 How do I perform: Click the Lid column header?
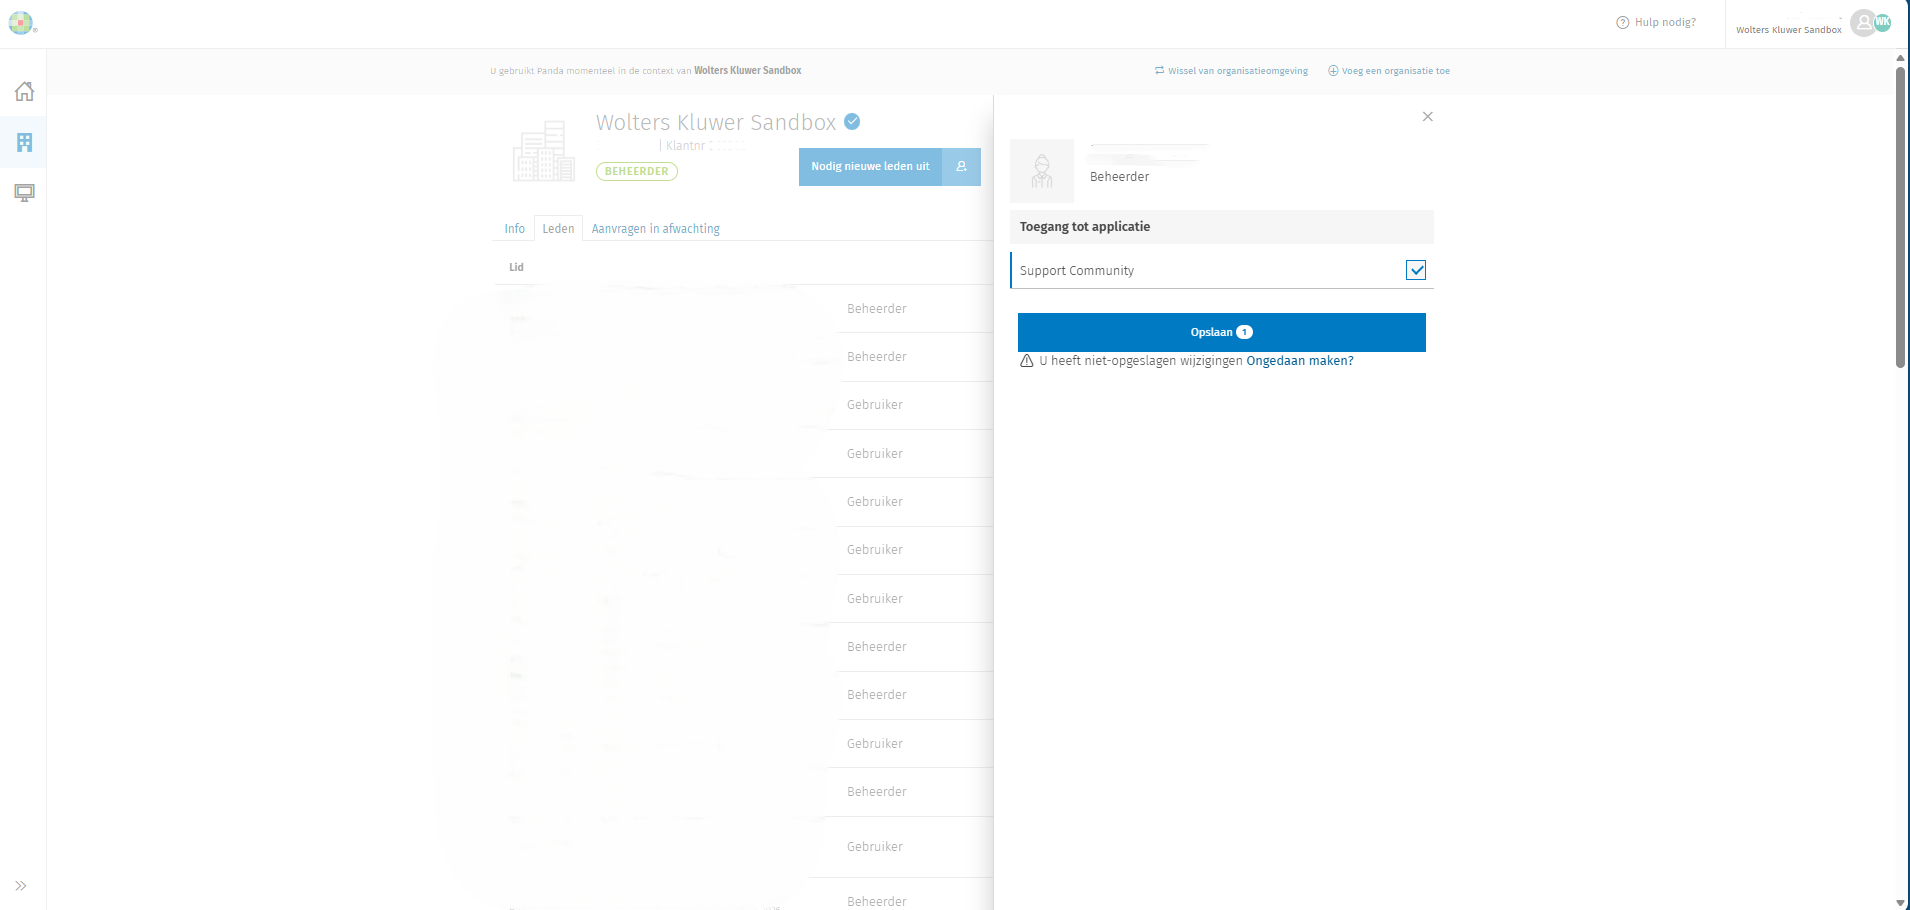coord(517,267)
